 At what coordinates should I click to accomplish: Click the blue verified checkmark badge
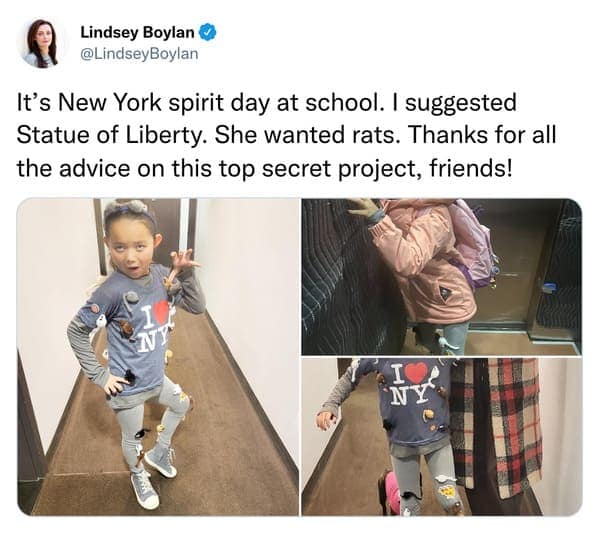[x=209, y=33]
